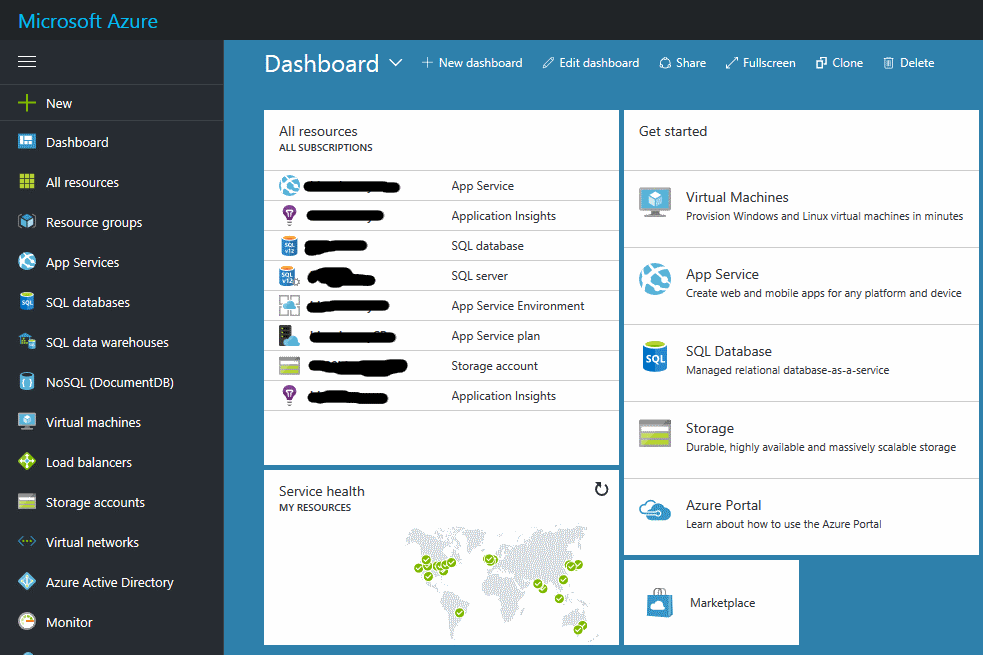Image resolution: width=983 pixels, height=655 pixels.
Task: Click 'Create web and mobile apps' description
Action: (823, 293)
